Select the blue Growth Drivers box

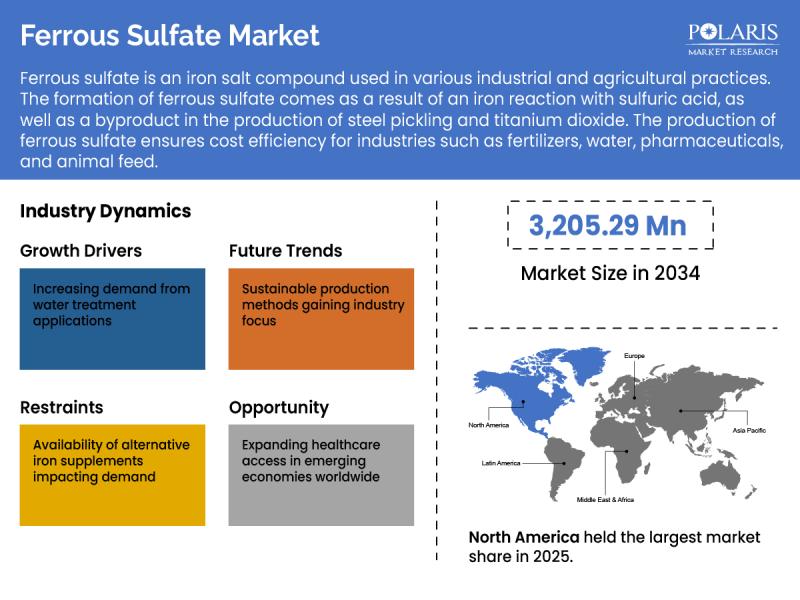pyautogui.click(x=112, y=318)
